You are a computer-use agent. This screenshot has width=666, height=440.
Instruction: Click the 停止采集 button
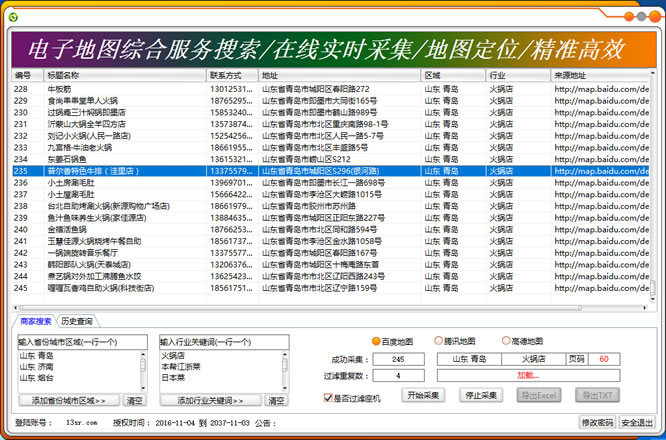480,395
